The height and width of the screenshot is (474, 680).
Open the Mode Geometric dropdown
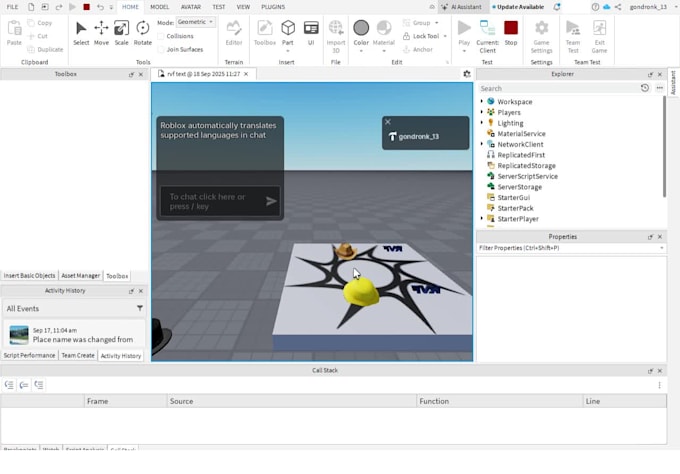196,22
